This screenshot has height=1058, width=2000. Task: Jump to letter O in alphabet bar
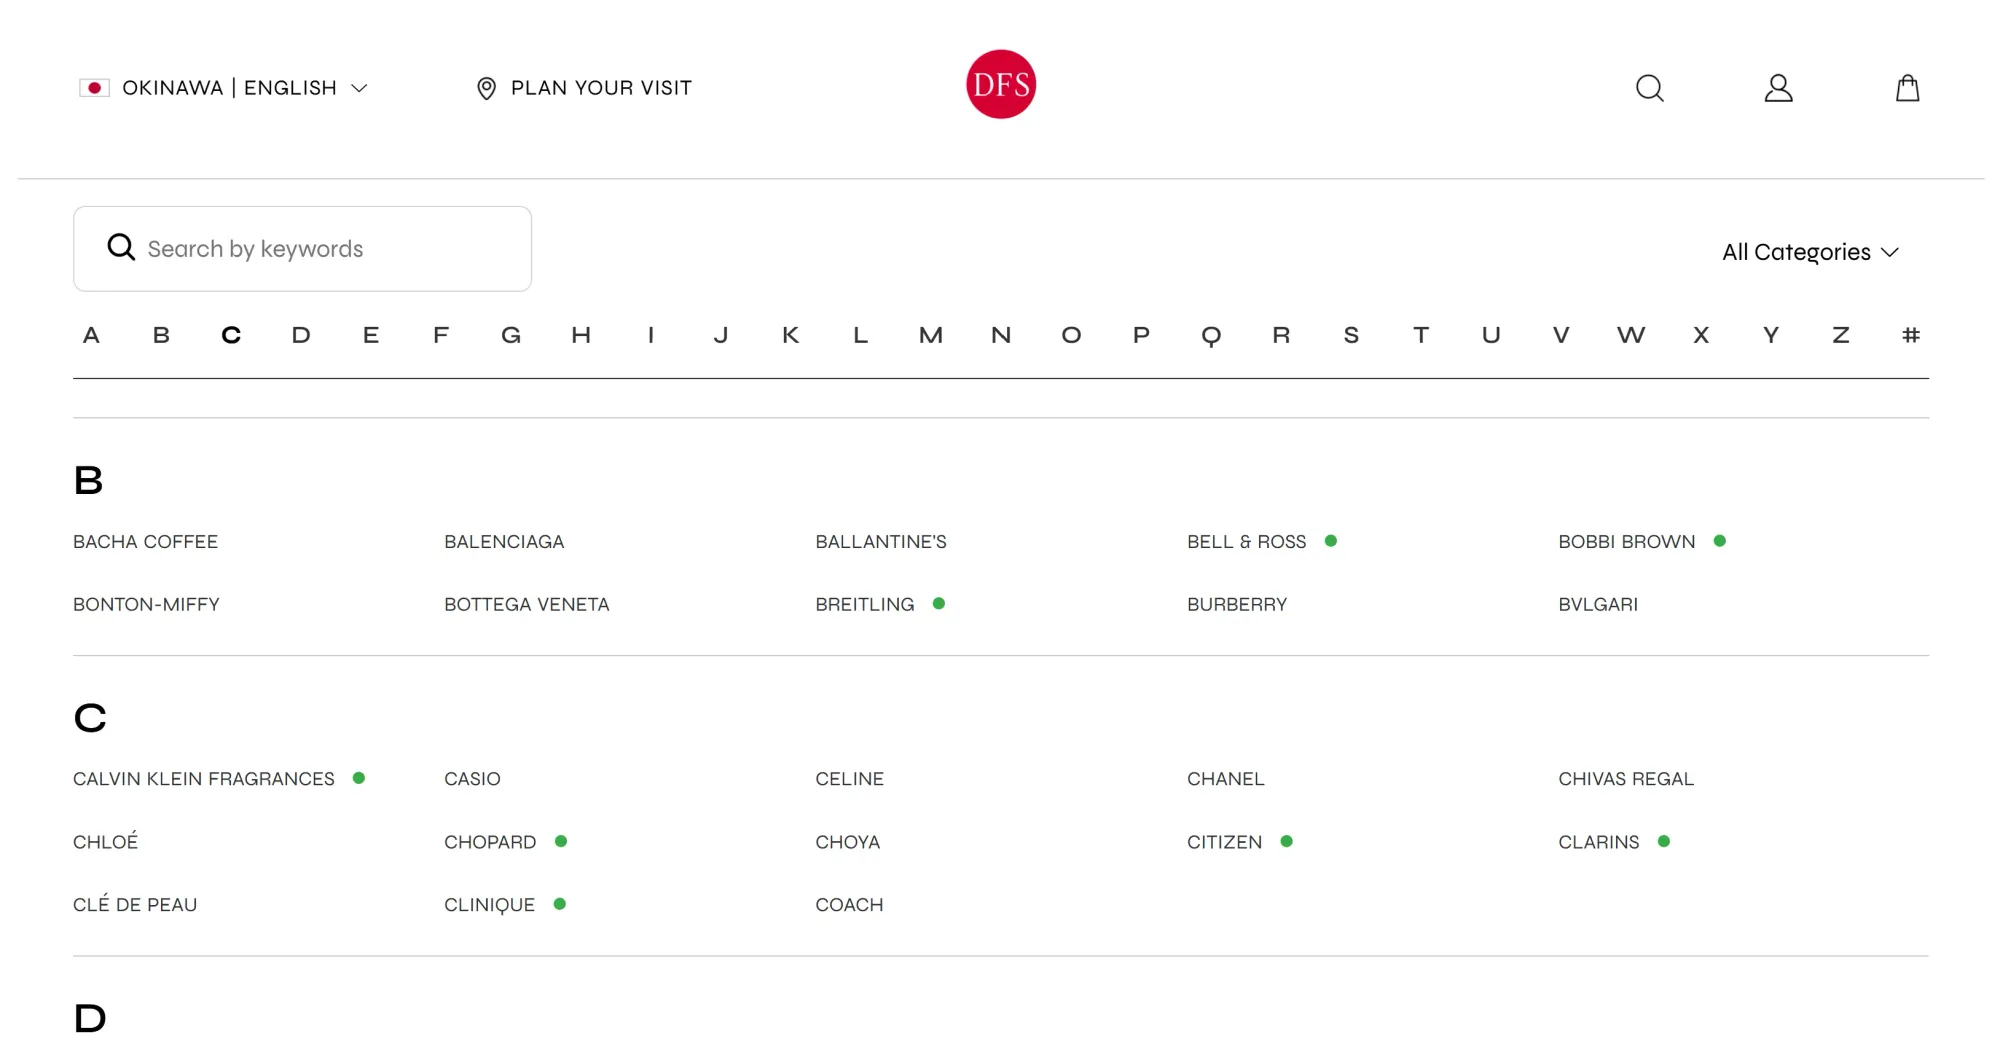[x=1071, y=335]
